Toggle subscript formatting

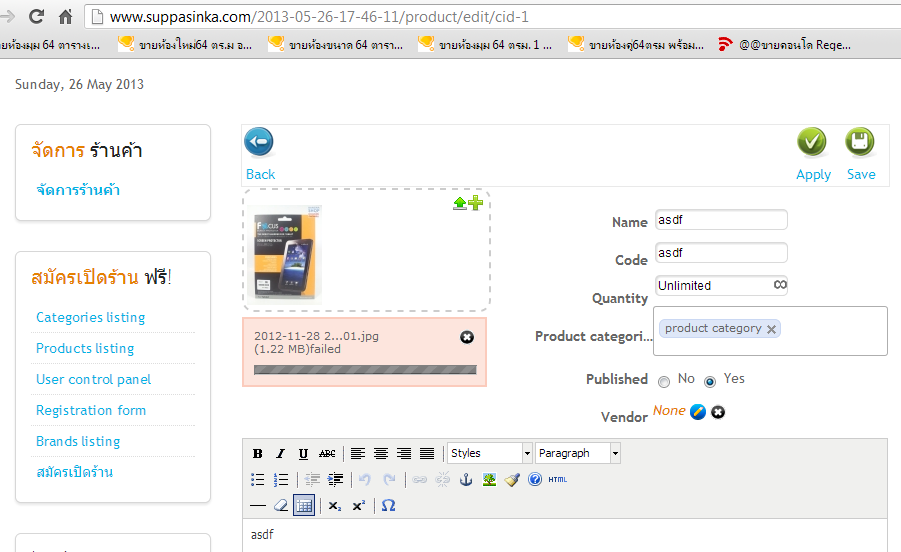(x=335, y=506)
